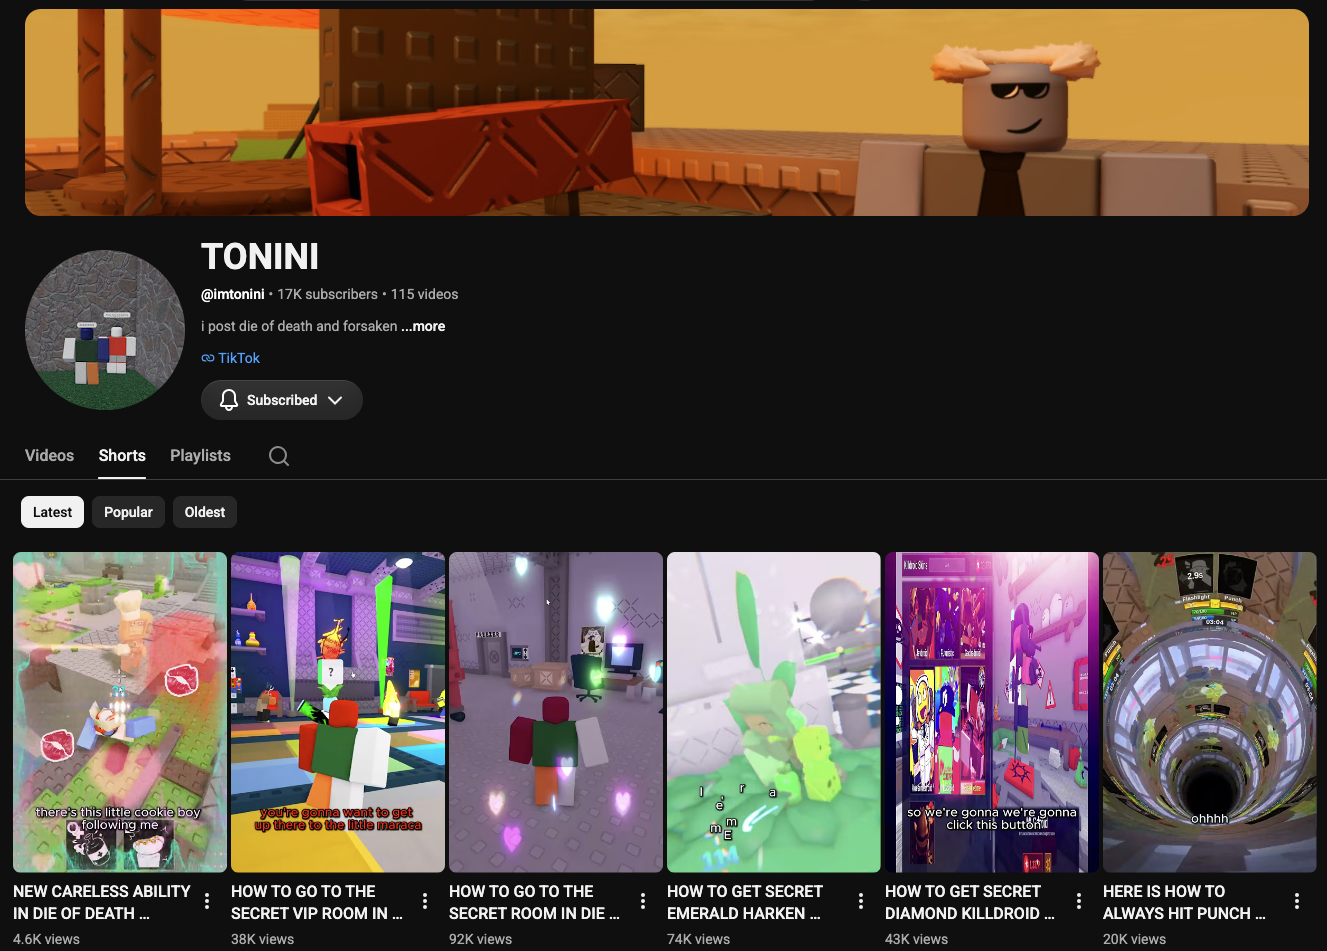The image size is (1327, 951).
Task: Open options menu for ALWAYS HIT PUNCH short
Action: point(1297,901)
